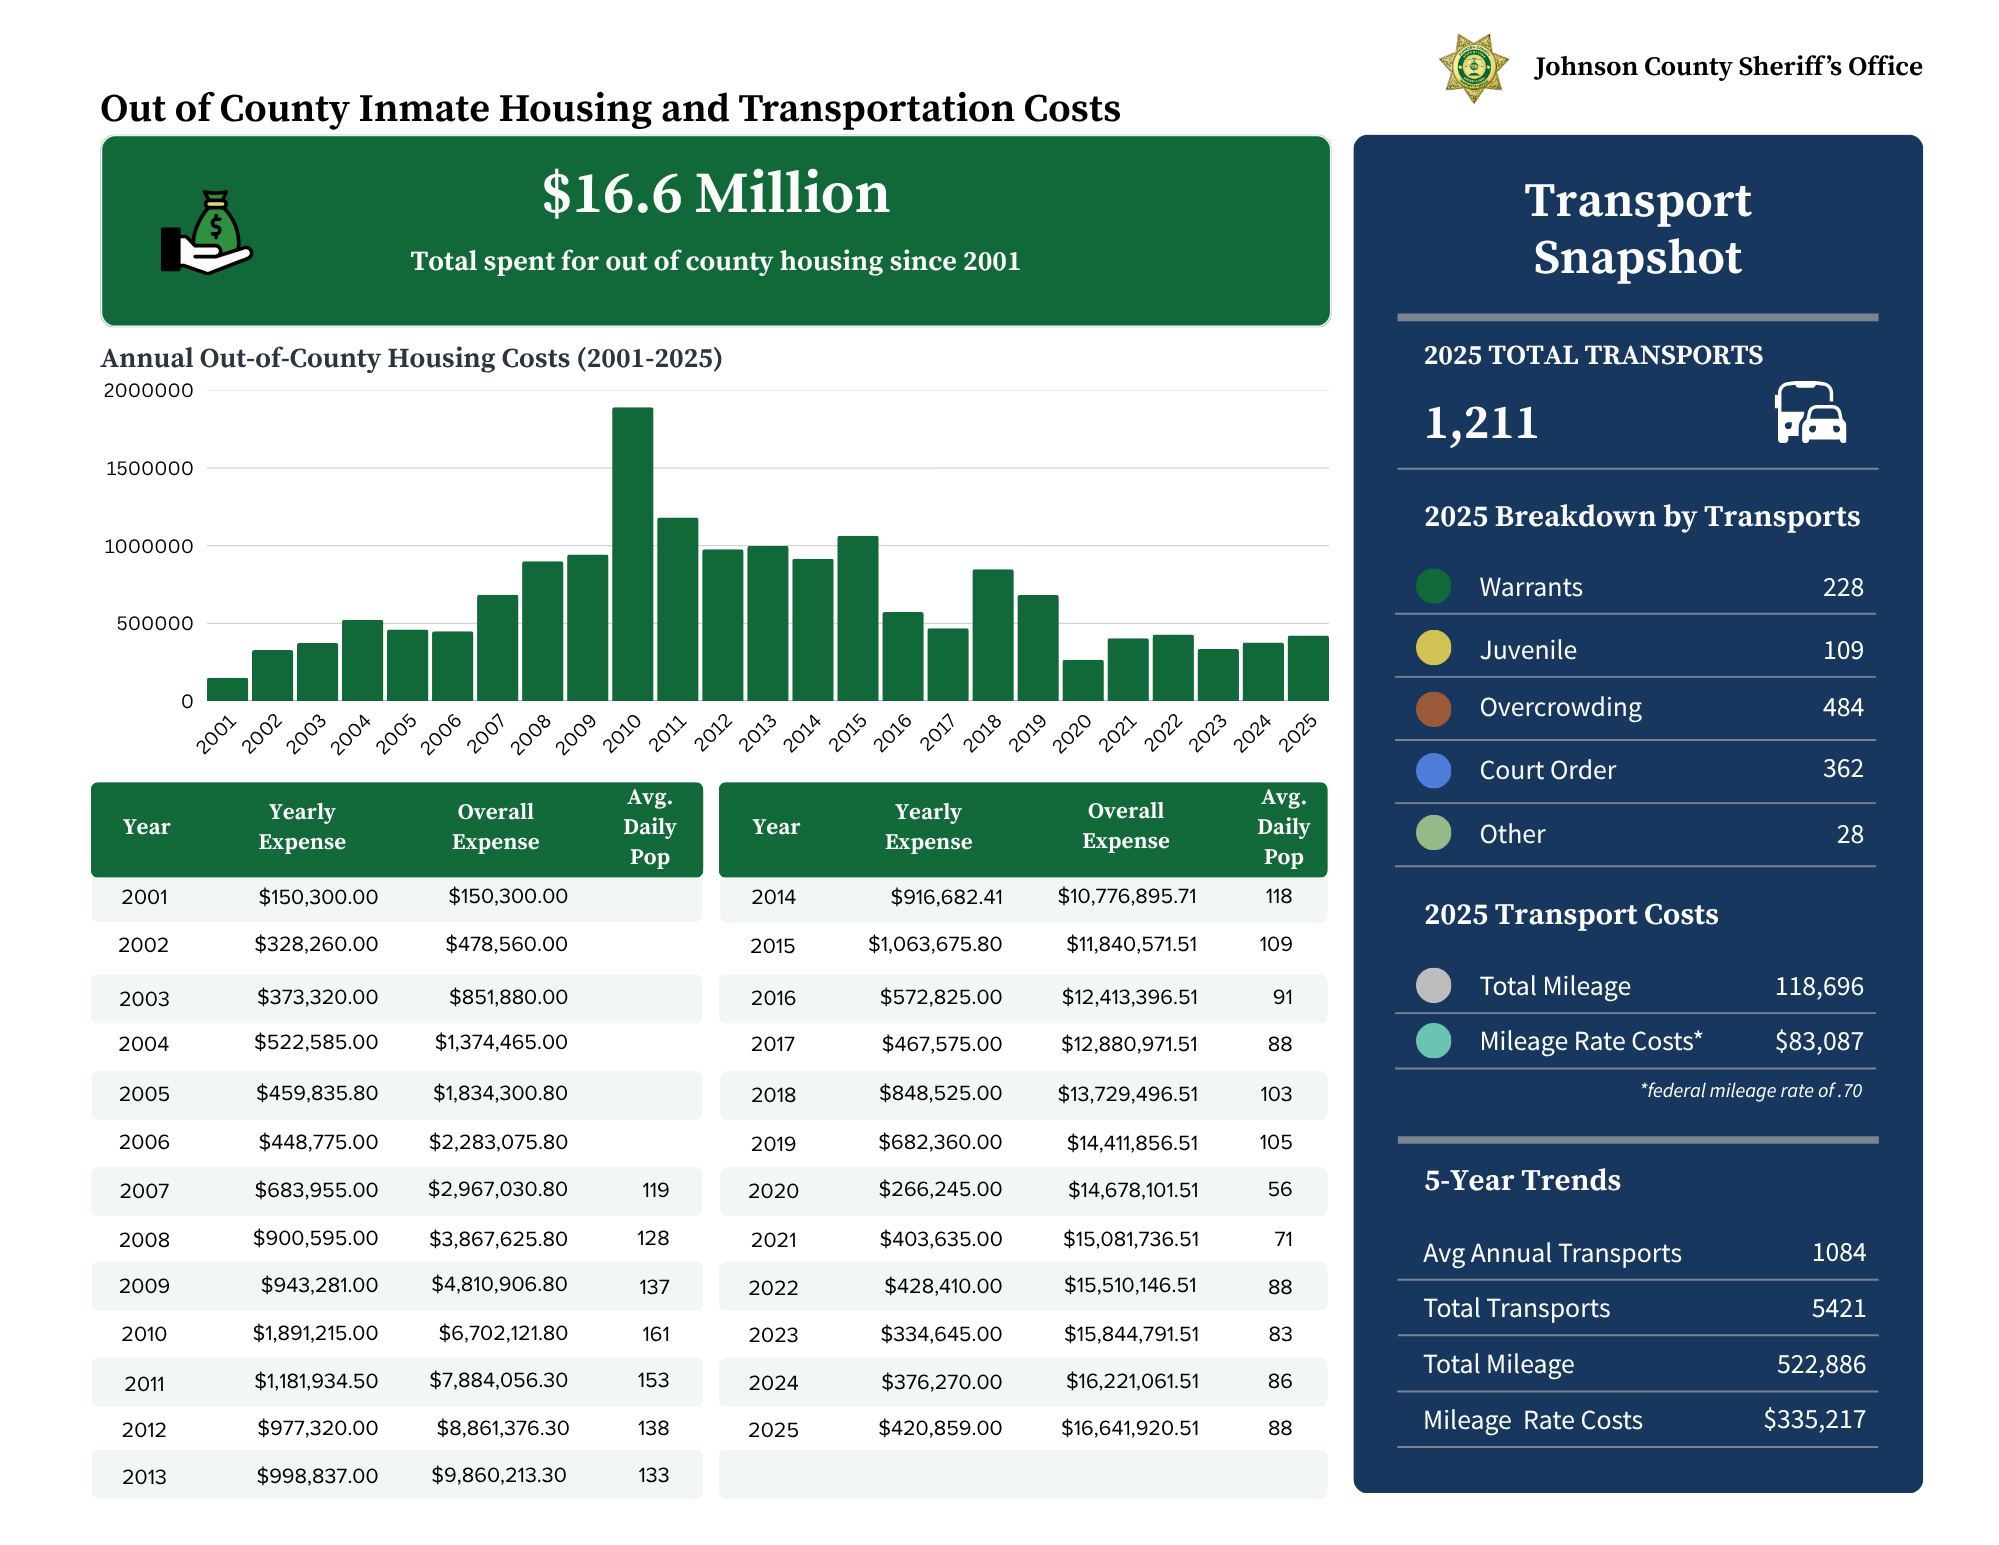Click the yellow Juvenile legend dot
1999x1545 pixels.
[1434, 648]
